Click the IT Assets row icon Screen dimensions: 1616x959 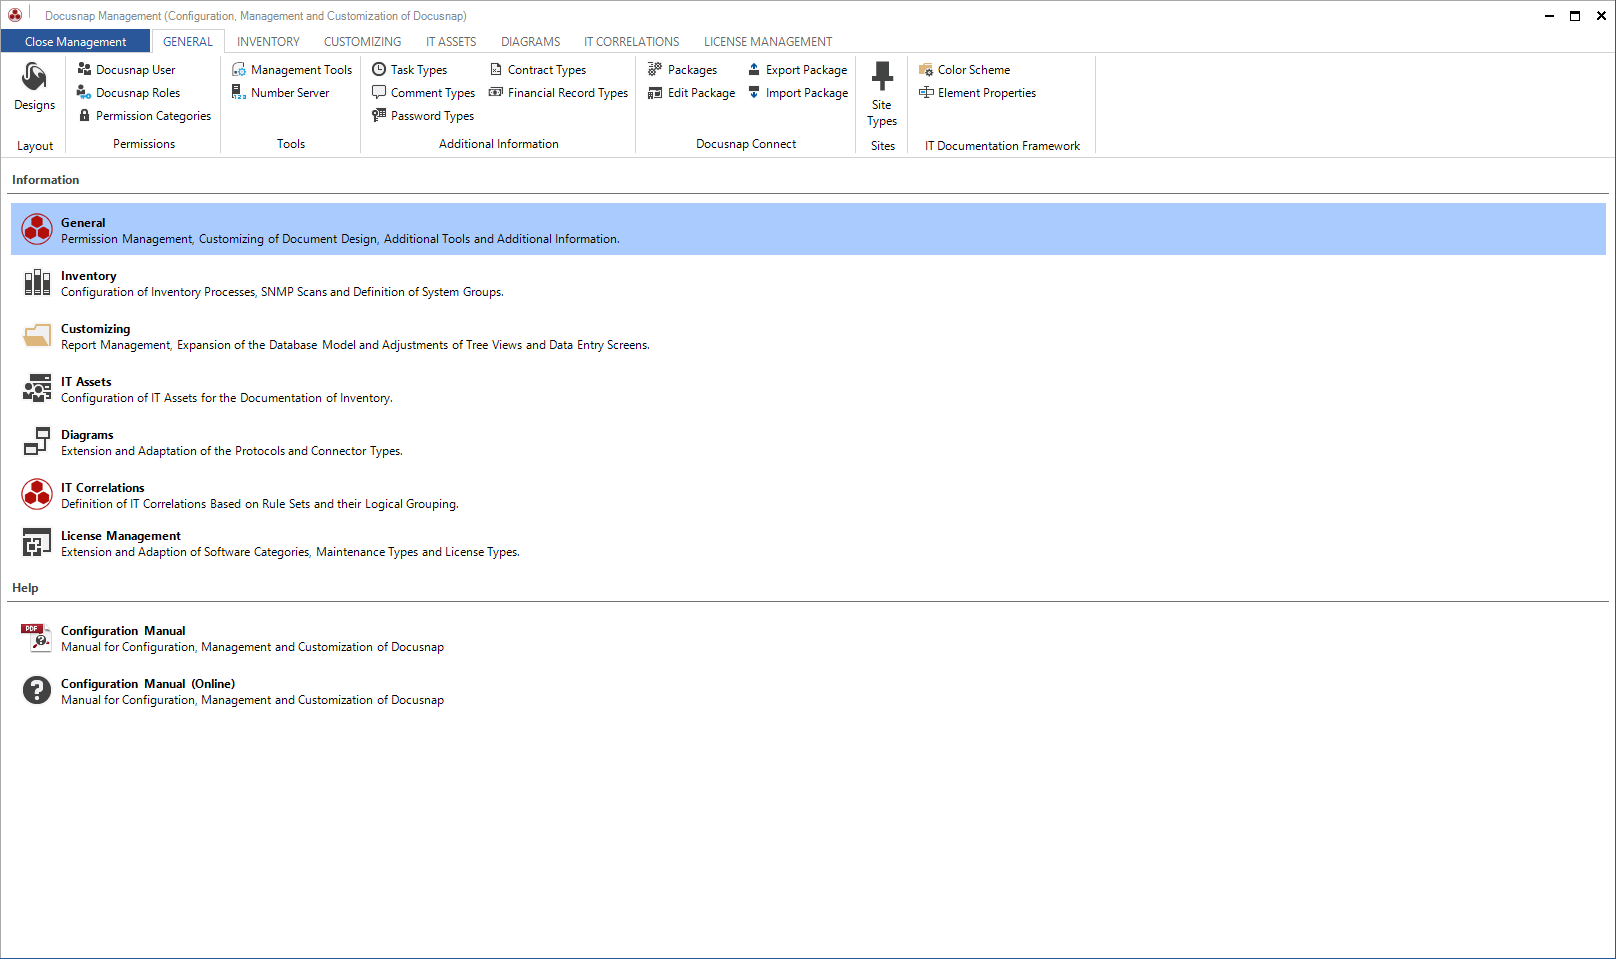click(x=37, y=388)
